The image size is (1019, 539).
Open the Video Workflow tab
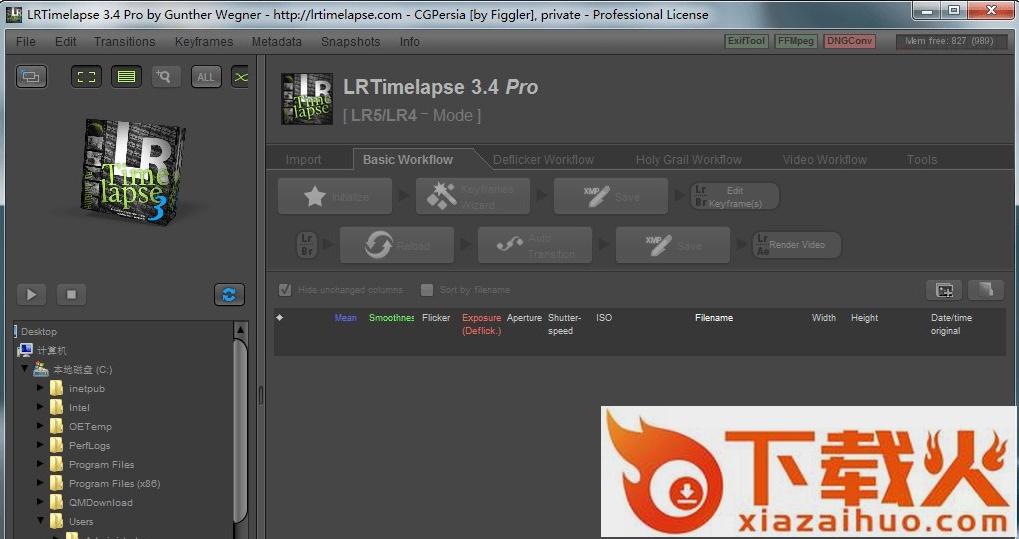(x=824, y=160)
